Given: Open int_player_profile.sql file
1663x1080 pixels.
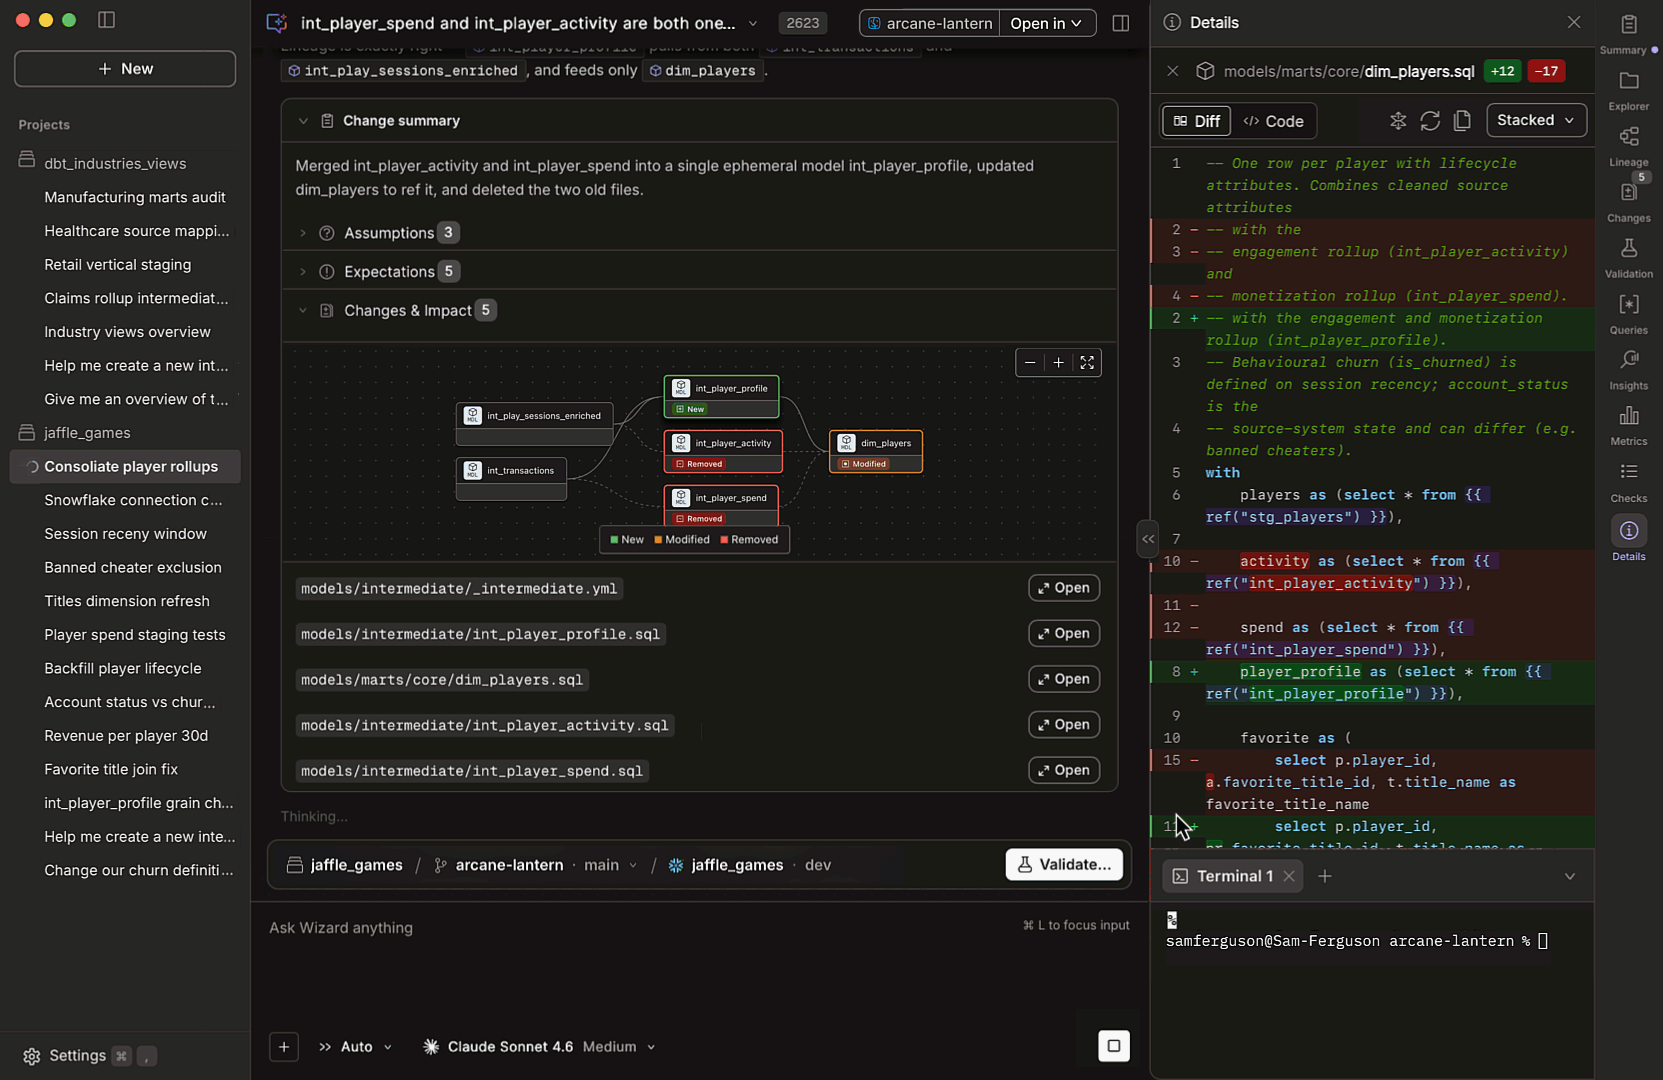Looking at the screenshot, I should [1064, 634].
